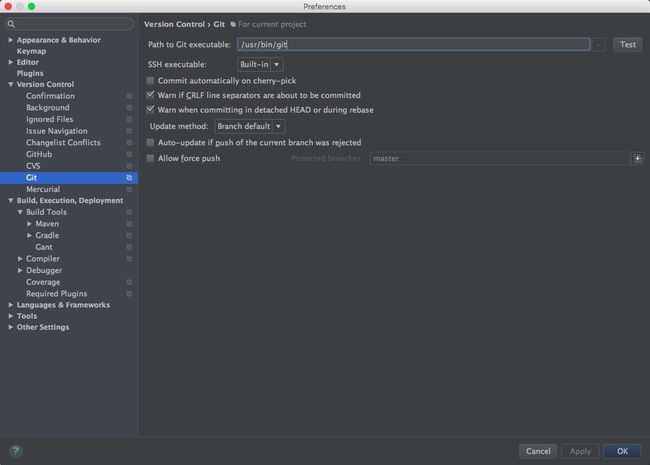Viewport: 650px width, 465px height.
Task: Focus the settings search box
Action: (x=69, y=24)
